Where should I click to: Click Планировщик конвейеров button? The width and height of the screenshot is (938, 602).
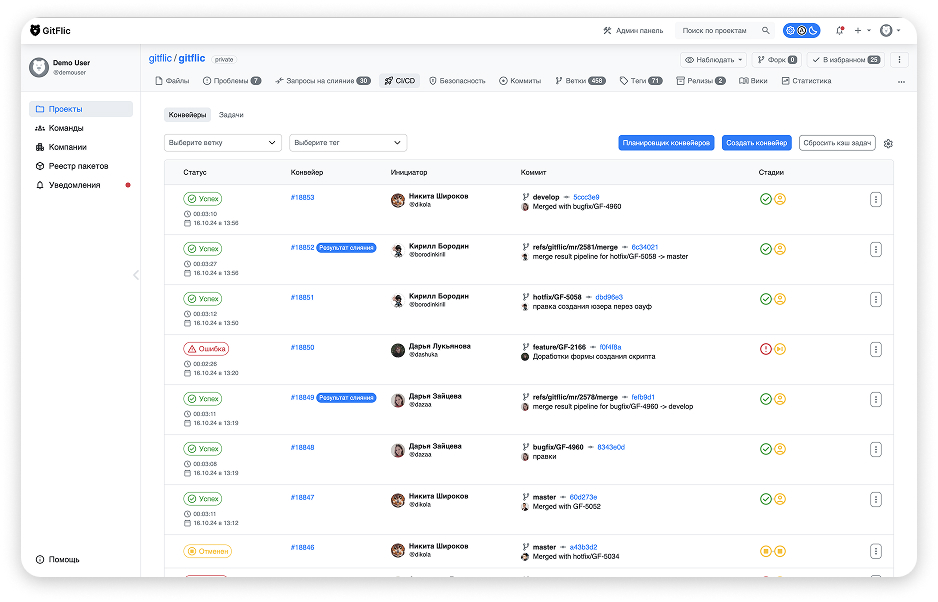point(666,143)
